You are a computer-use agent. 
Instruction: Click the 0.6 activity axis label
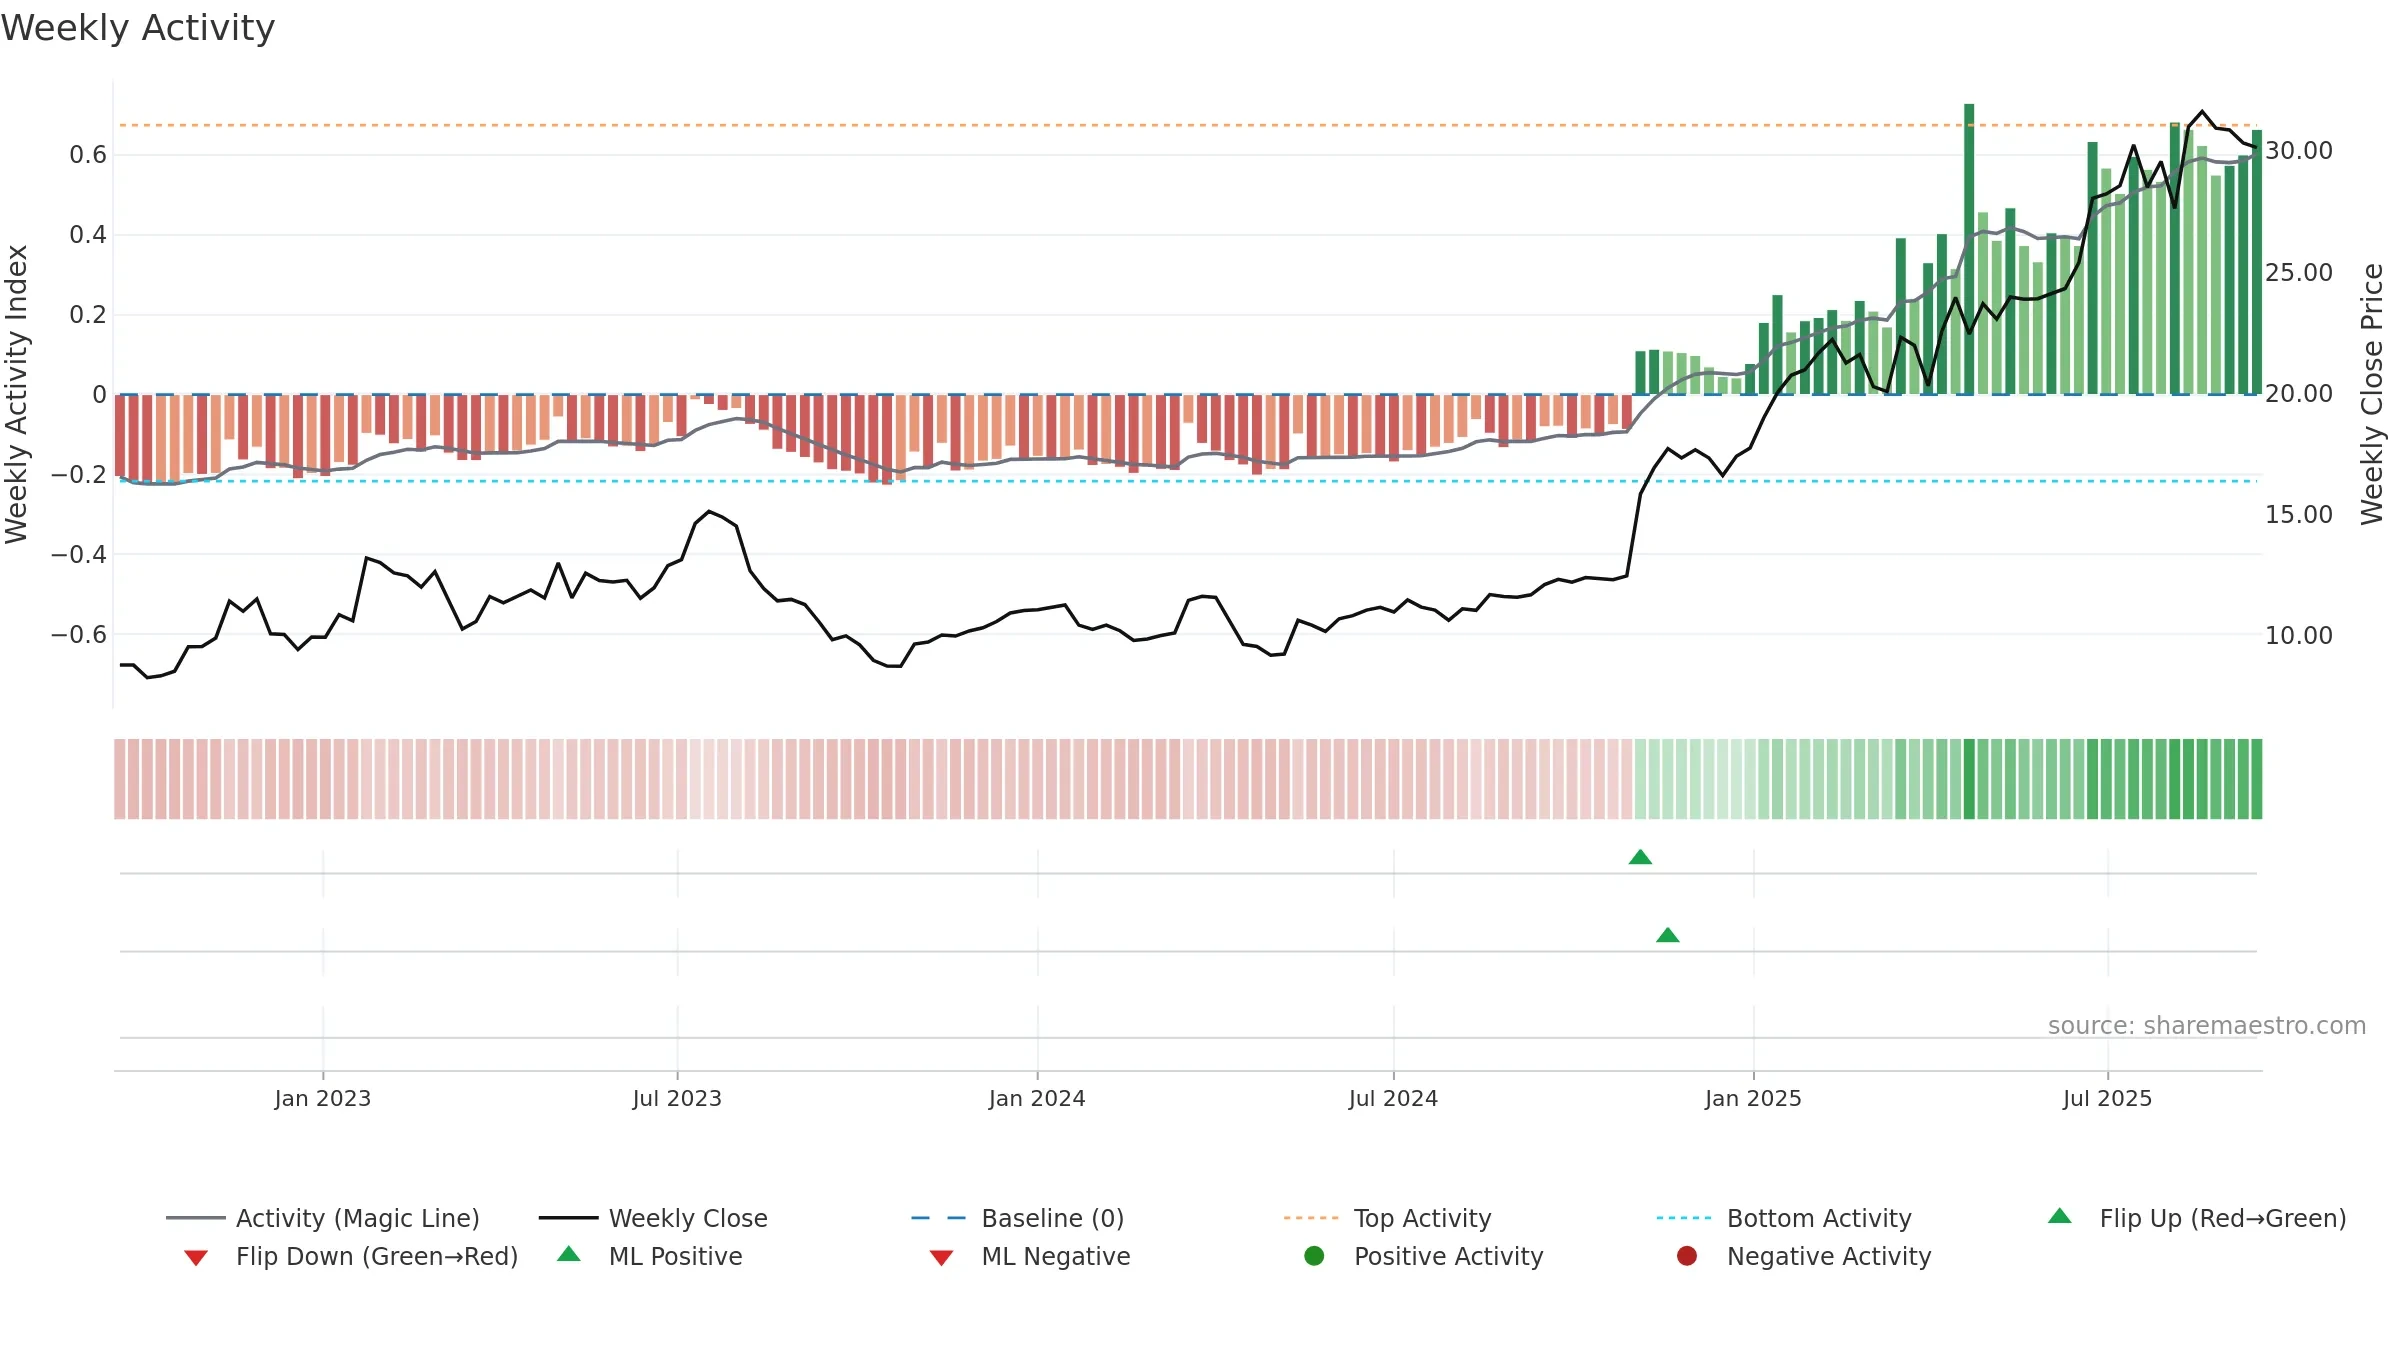tap(88, 155)
